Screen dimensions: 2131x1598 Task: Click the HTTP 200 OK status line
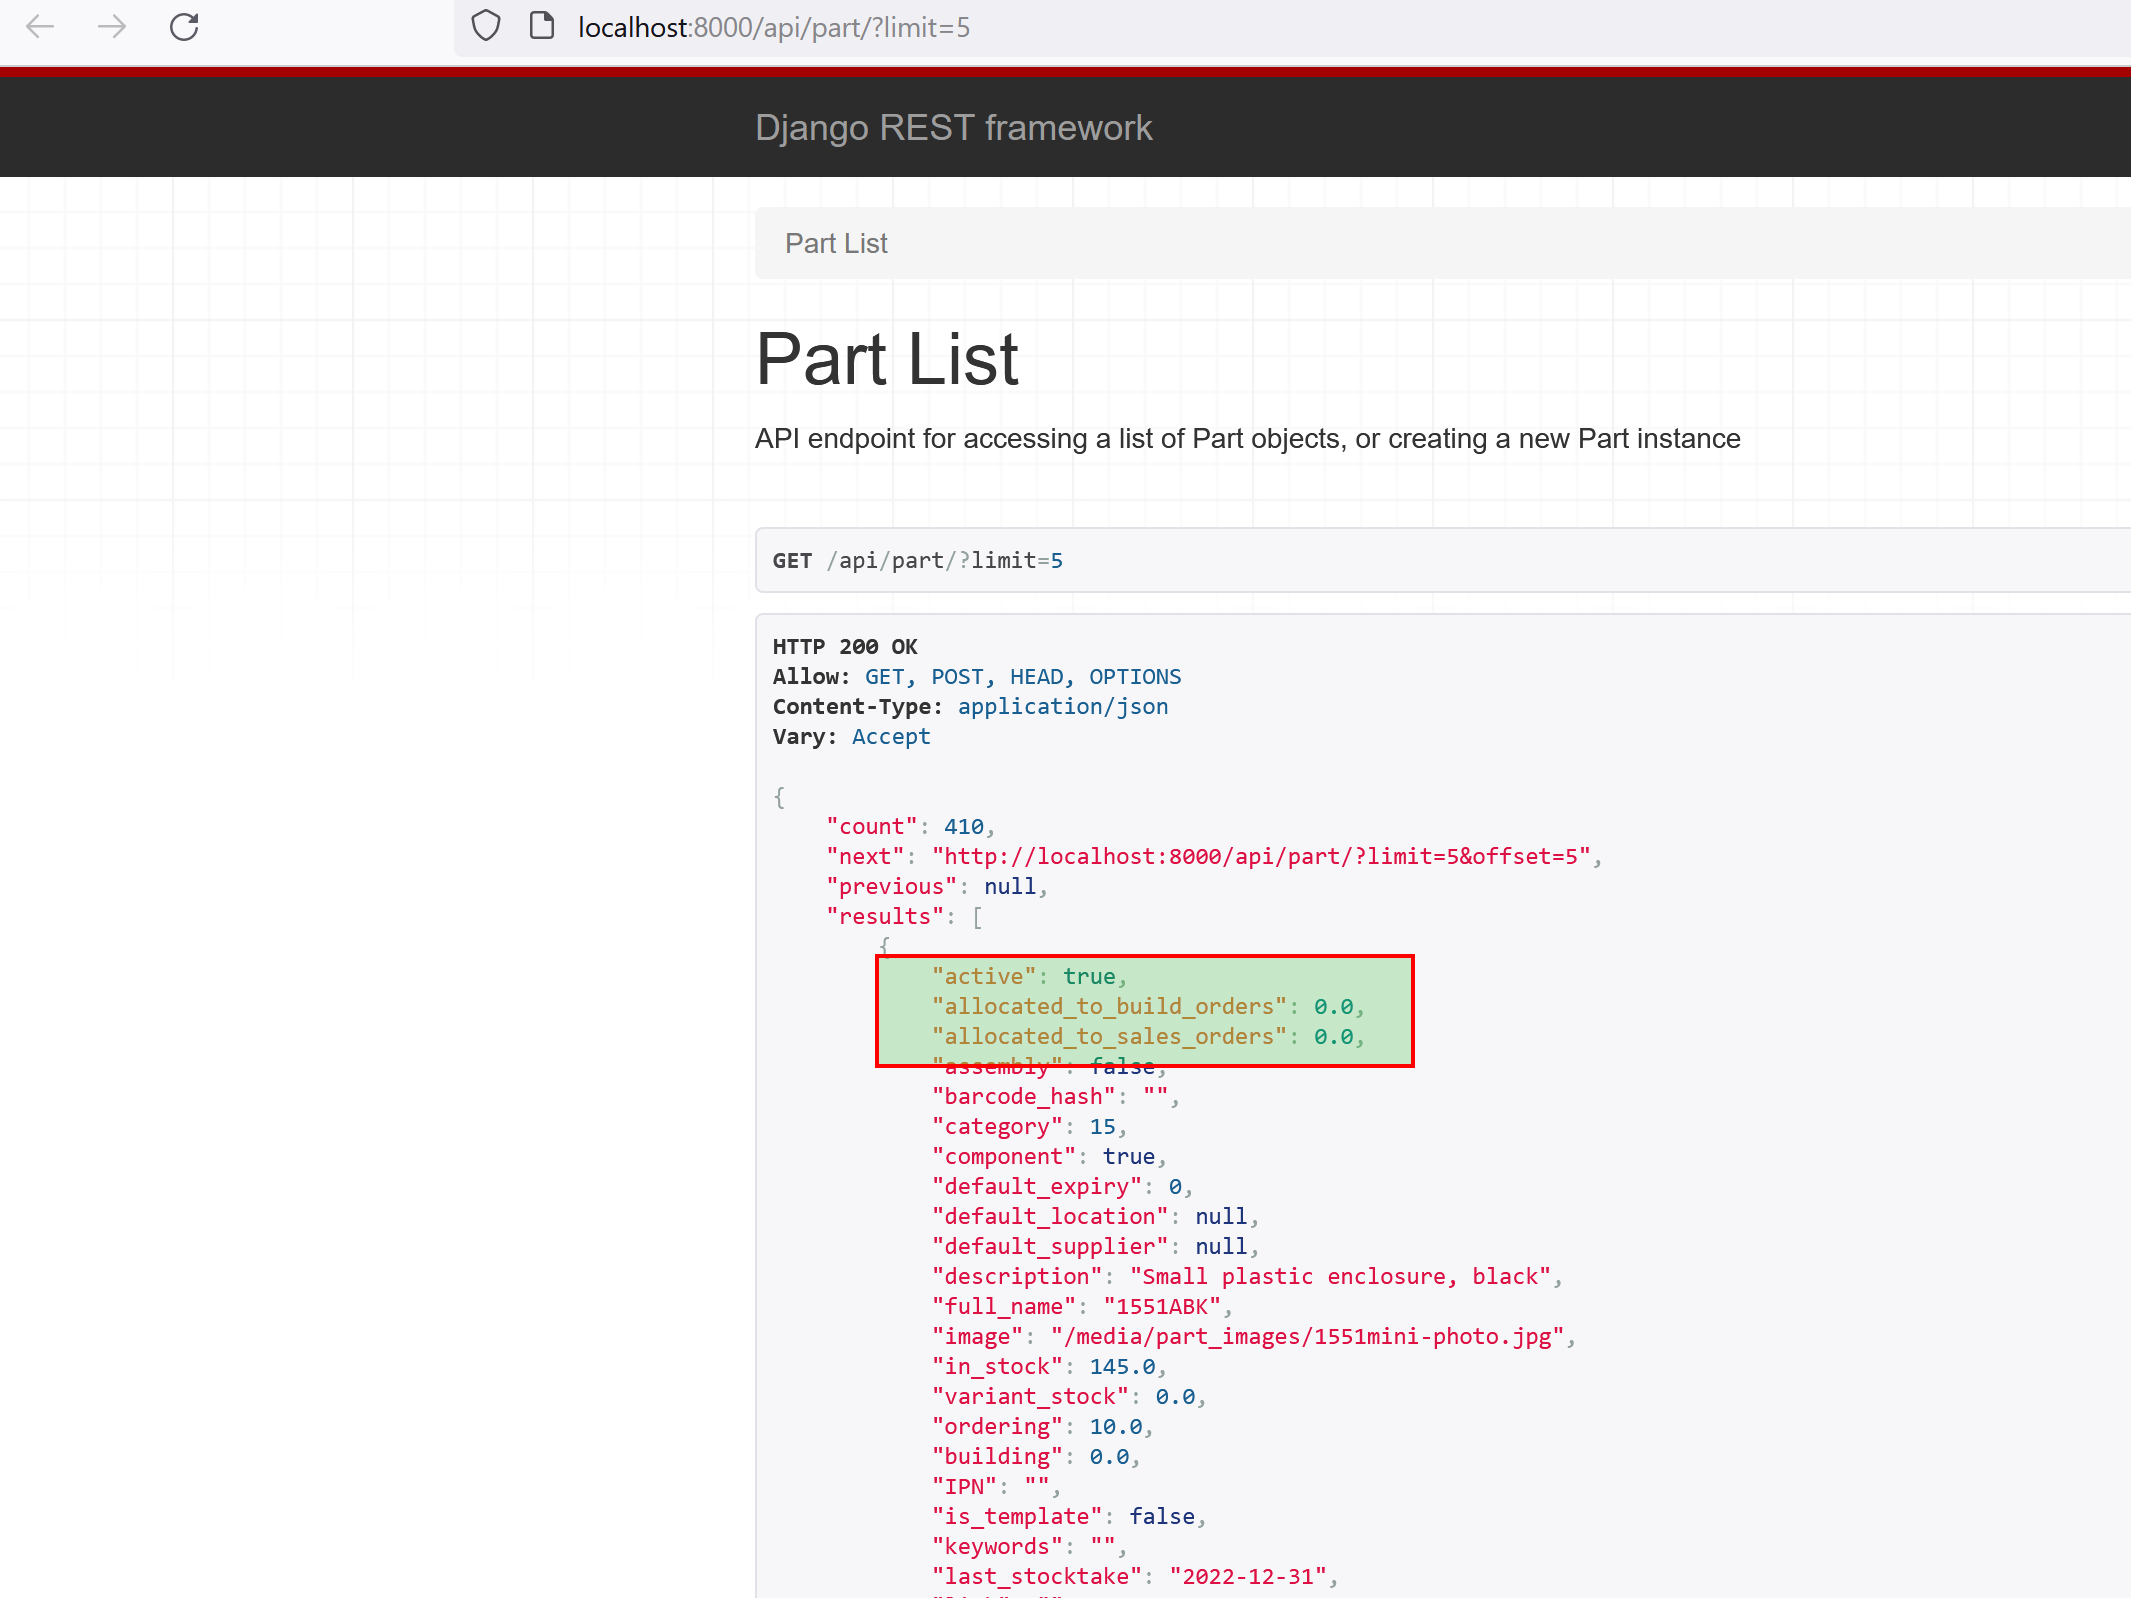(845, 646)
